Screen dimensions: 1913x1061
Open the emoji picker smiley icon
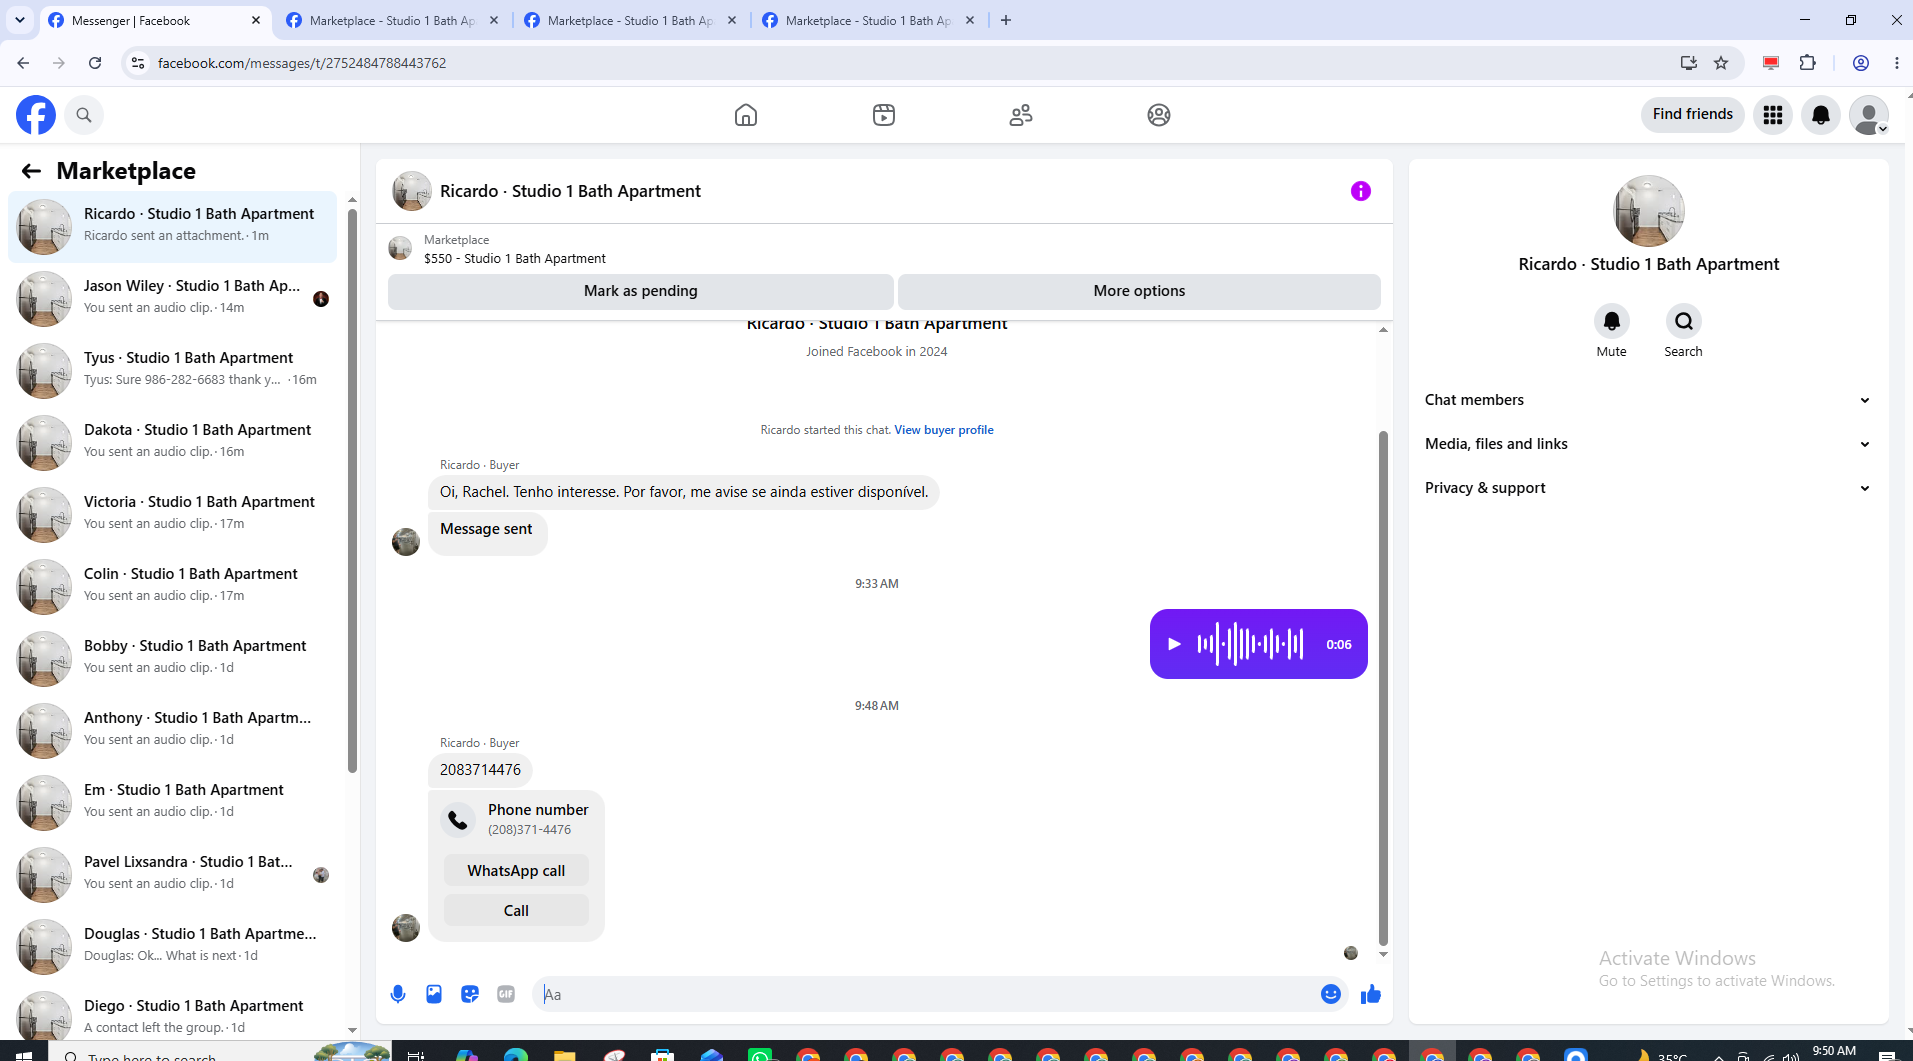coord(1331,994)
